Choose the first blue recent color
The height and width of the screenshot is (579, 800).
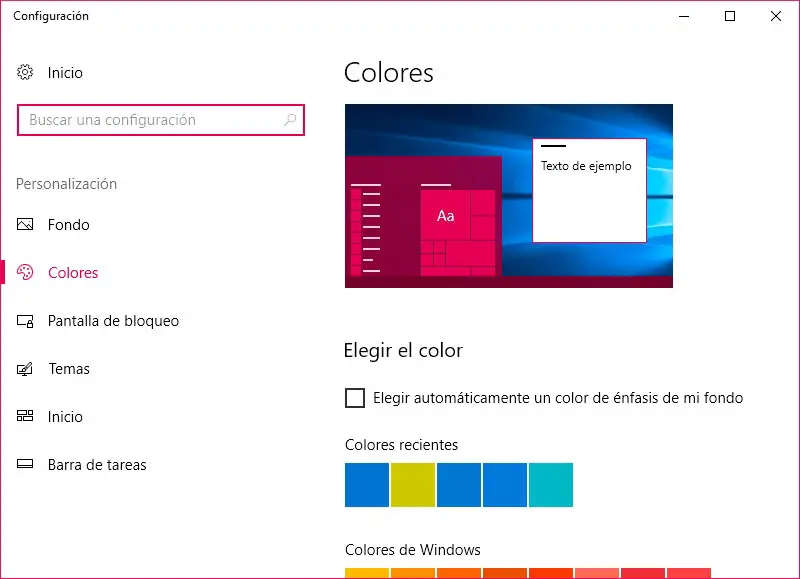click(x=367, y=485)
